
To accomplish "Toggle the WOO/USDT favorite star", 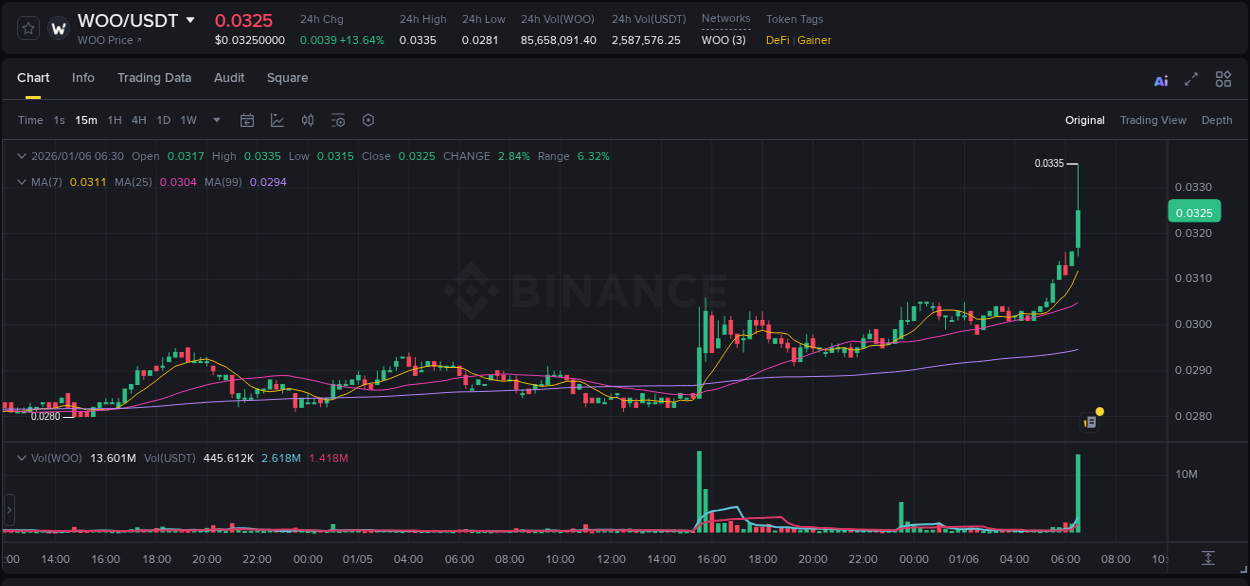I will click(27, 28).
